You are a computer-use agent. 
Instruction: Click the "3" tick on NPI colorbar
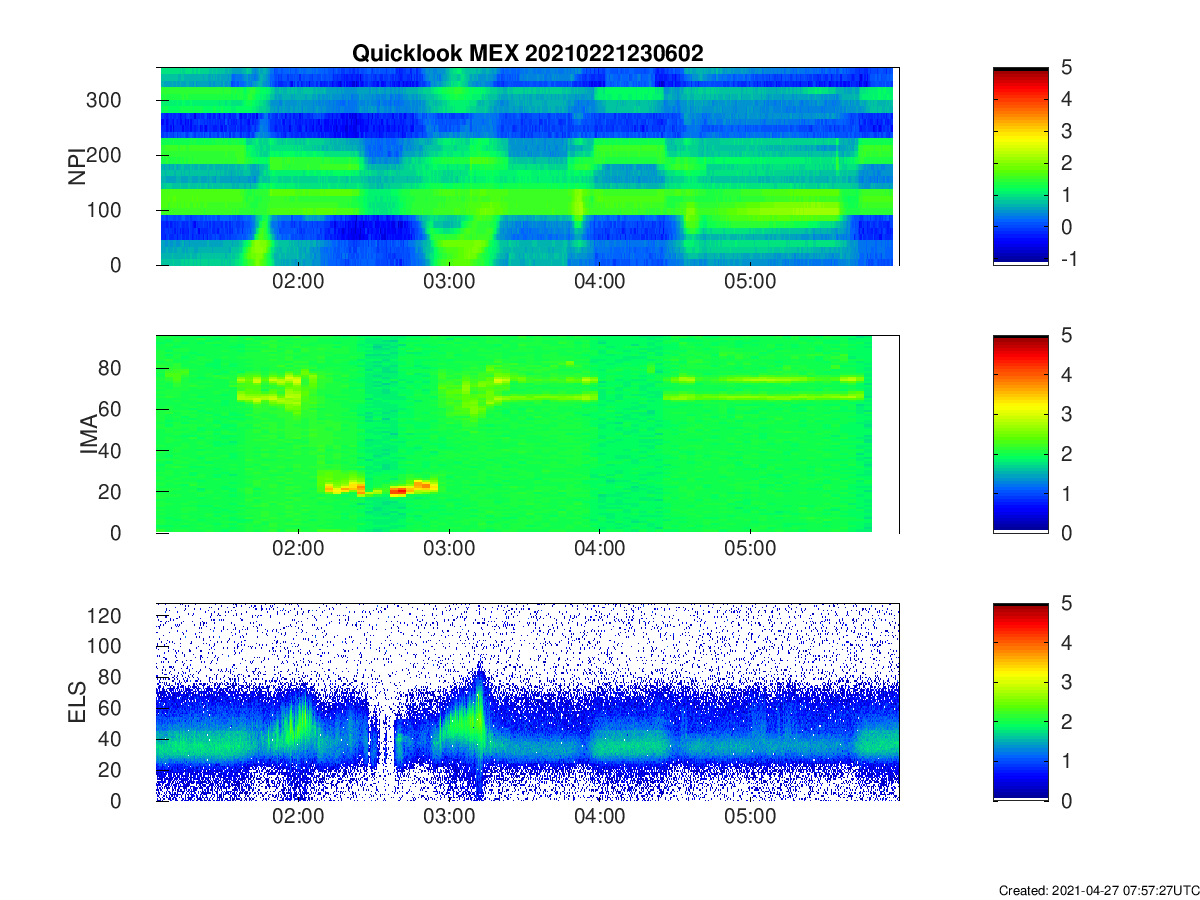(1065, 131)
